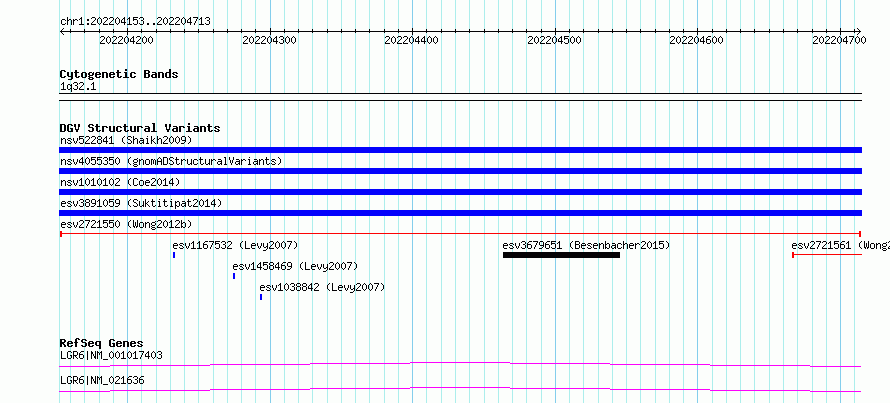
Task: Open variant nsv522841 (Shaikh2009) label
Action: pos(126,140)
